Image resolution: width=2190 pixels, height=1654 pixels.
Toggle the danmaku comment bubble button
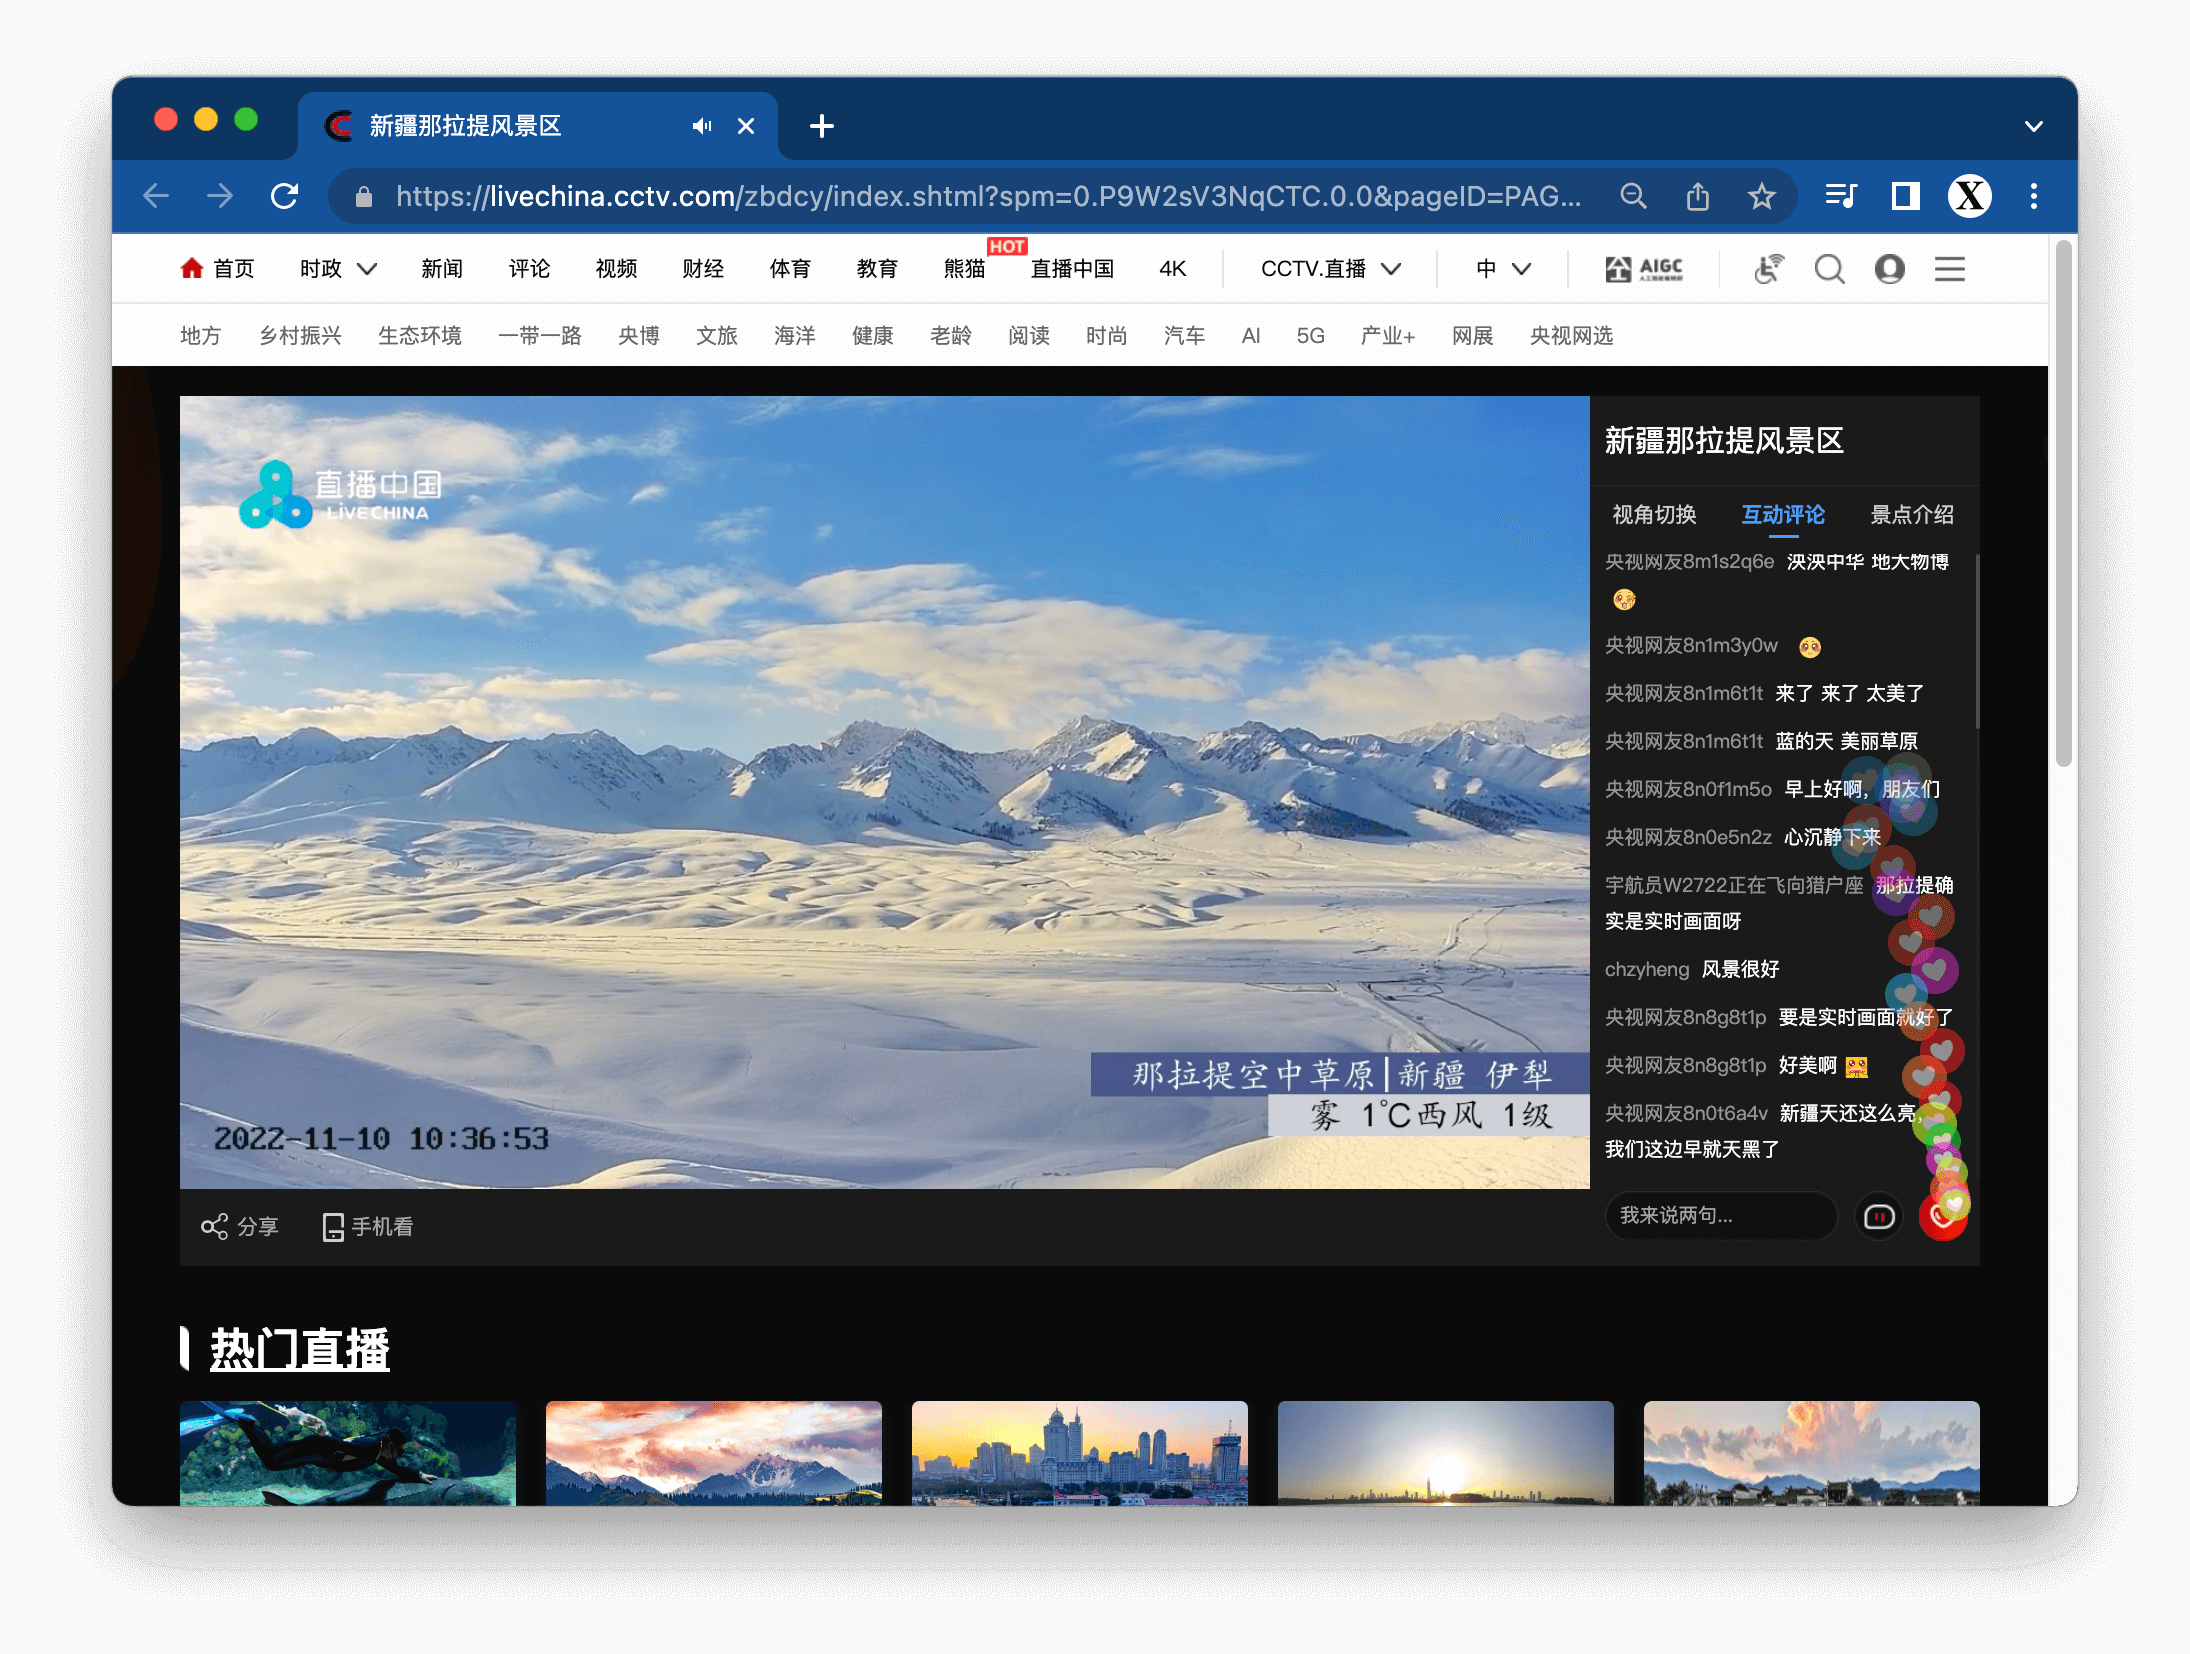click(x=1879, y=1217)
